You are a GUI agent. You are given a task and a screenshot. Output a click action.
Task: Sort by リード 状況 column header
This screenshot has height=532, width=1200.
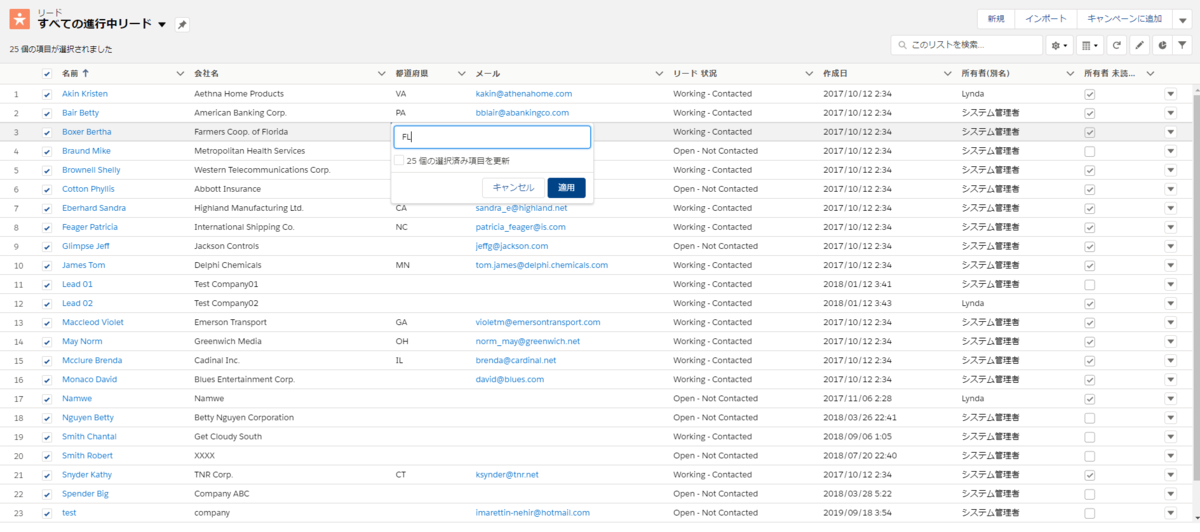[695, 74]
